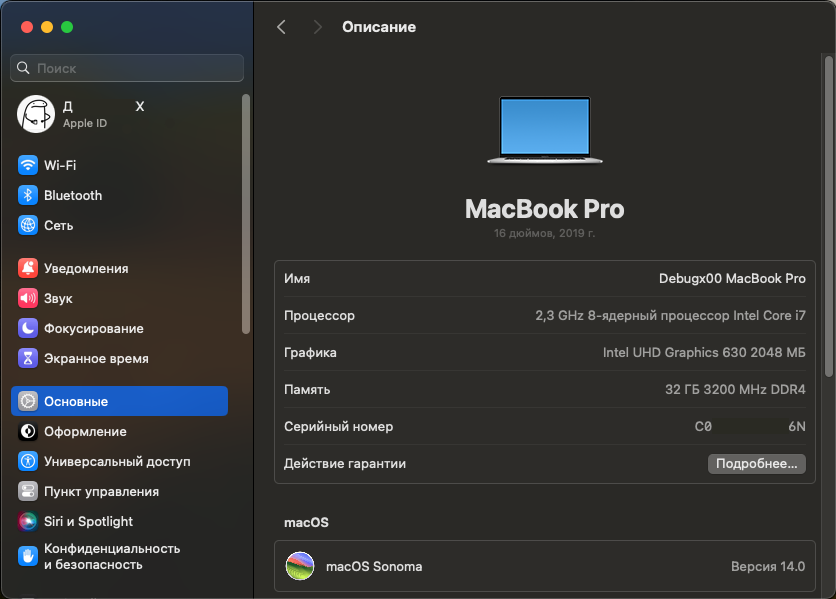Click the Серийный номер label

[339, 427]
